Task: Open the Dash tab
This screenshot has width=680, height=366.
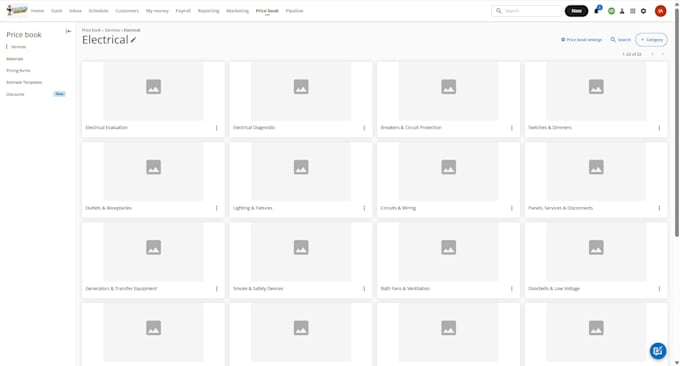Action: (57, 11)
